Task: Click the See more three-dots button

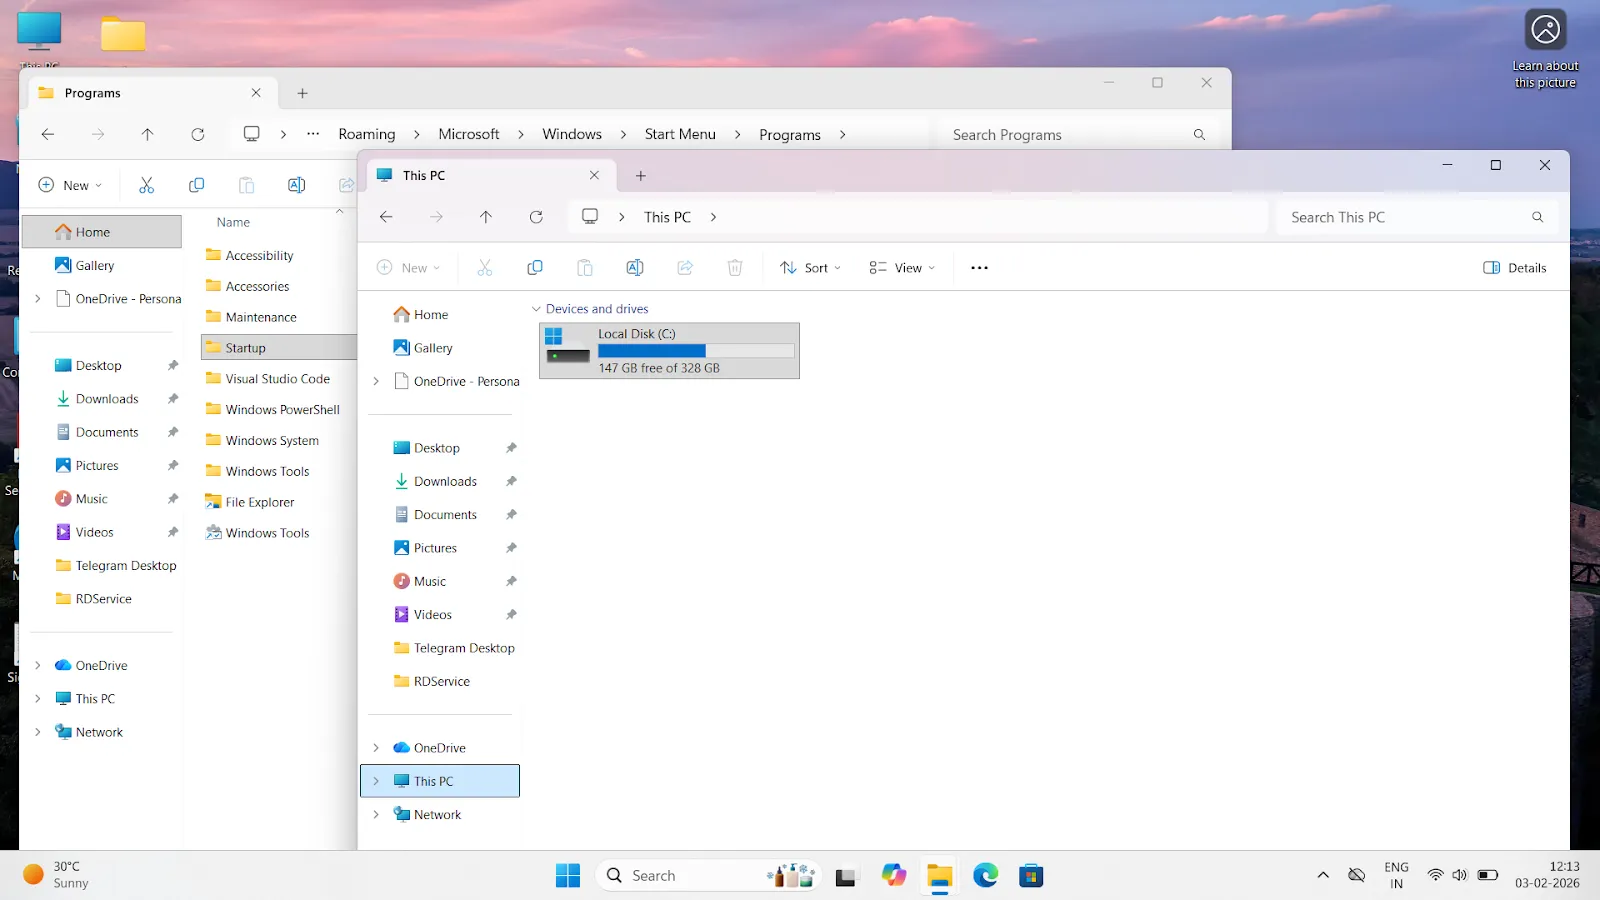Action: (979, 268)
